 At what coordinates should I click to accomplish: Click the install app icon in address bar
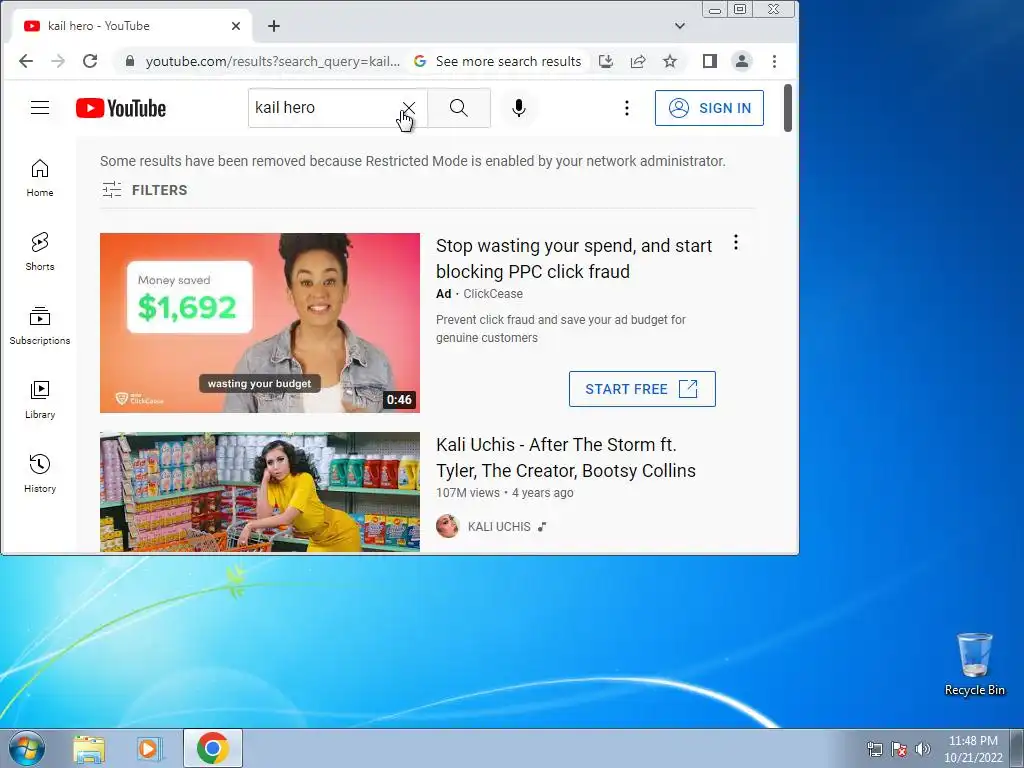coord(606,61)
